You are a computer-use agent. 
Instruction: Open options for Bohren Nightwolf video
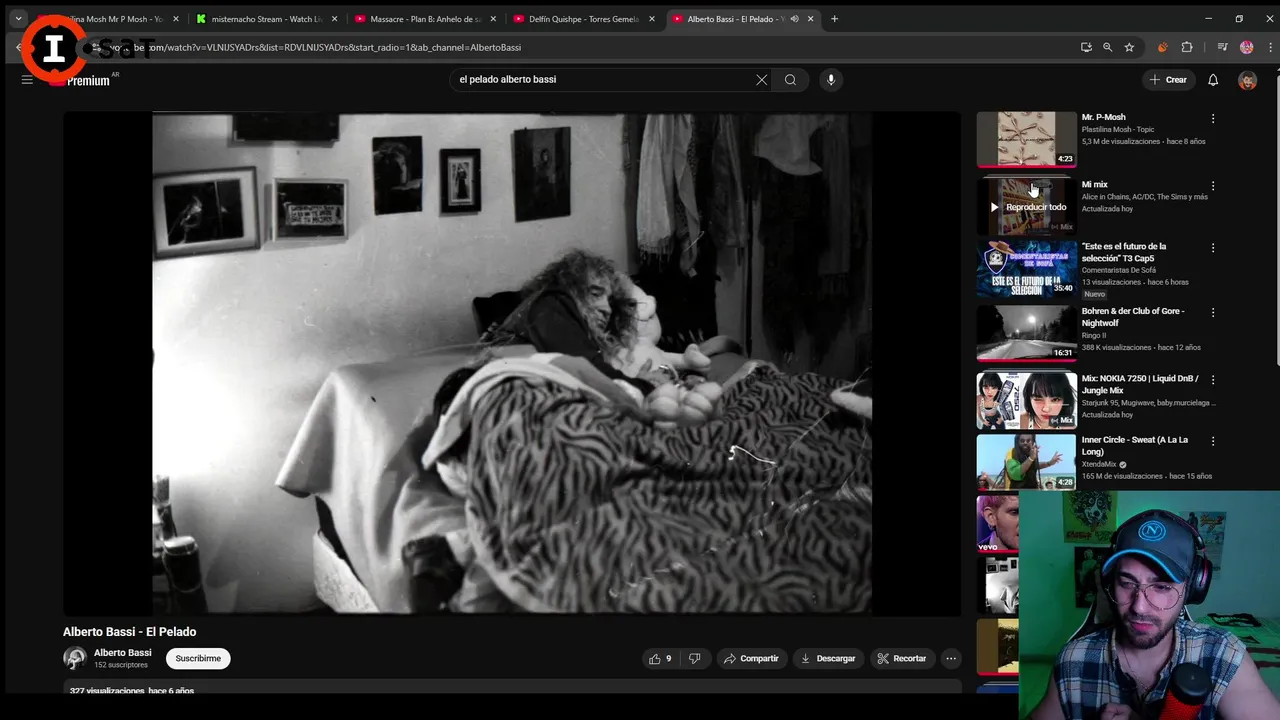pos(1213,312)
